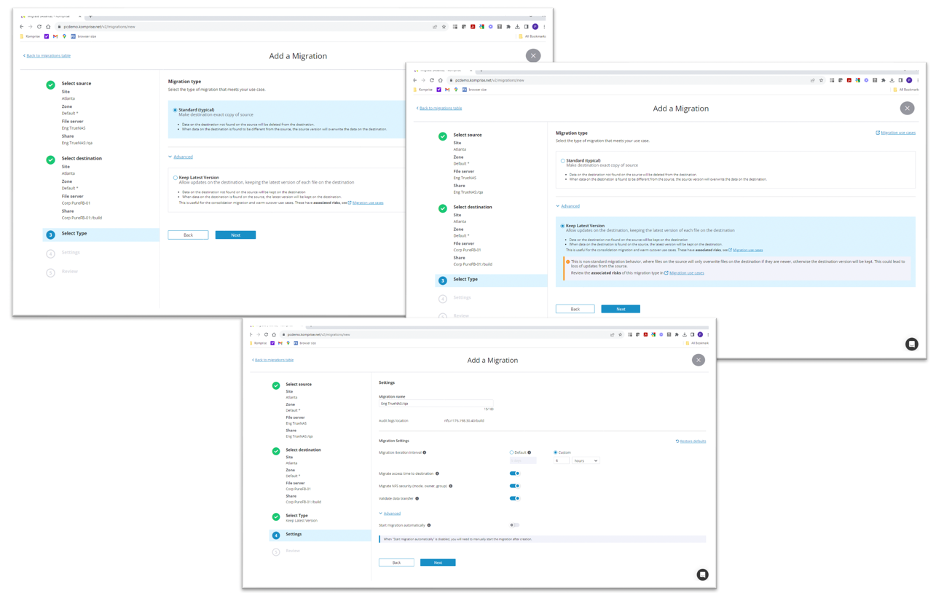Collapse Advanced section below the orange risk warning's page heading
Image resolution: width=936 pixels, height=594 pixels.
pyautogui.click(x=570, y=205)
